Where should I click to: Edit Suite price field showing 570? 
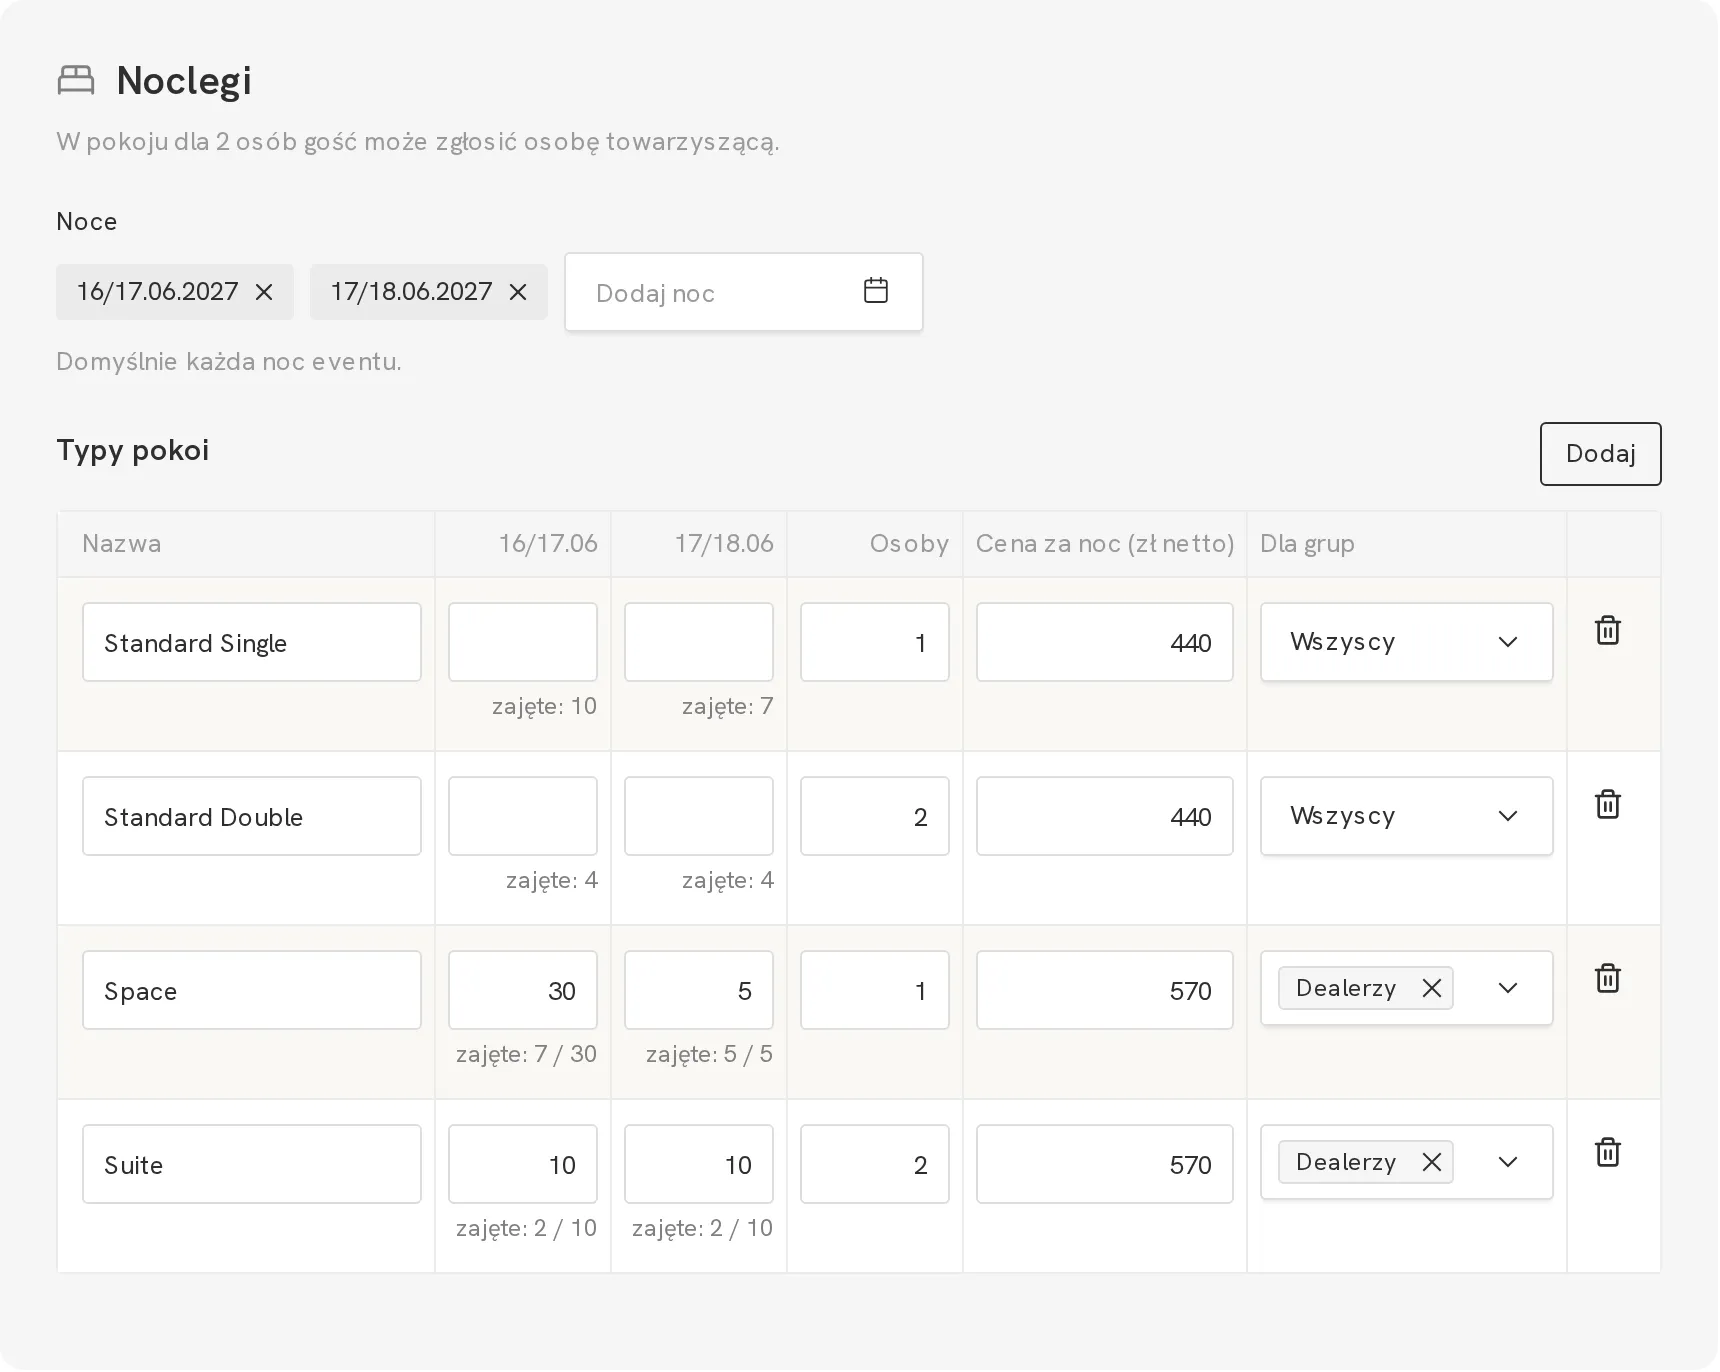pos(1105,1164)
